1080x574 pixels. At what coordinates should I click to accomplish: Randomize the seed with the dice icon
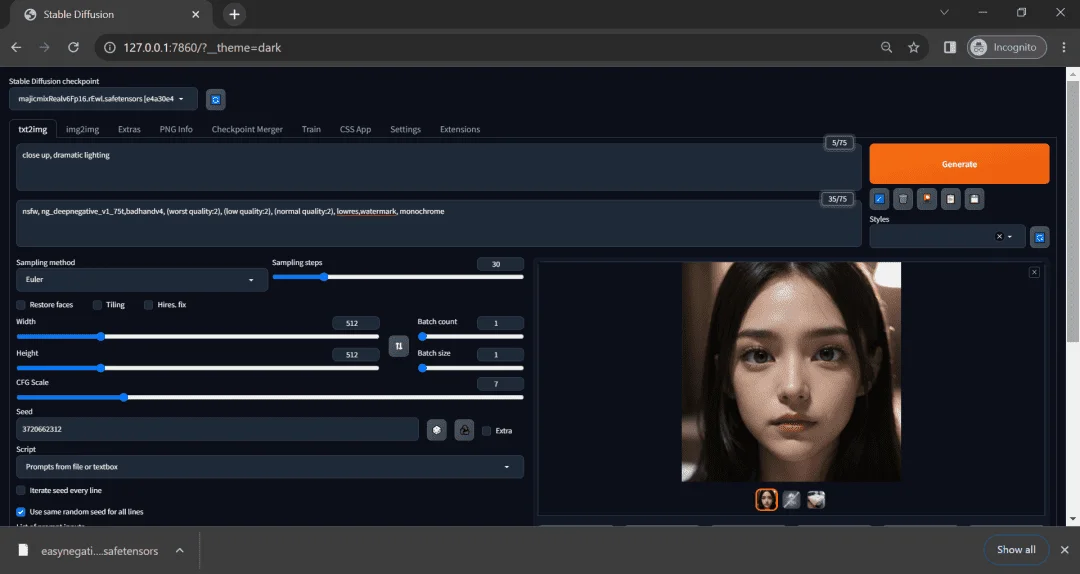point(437,430)
